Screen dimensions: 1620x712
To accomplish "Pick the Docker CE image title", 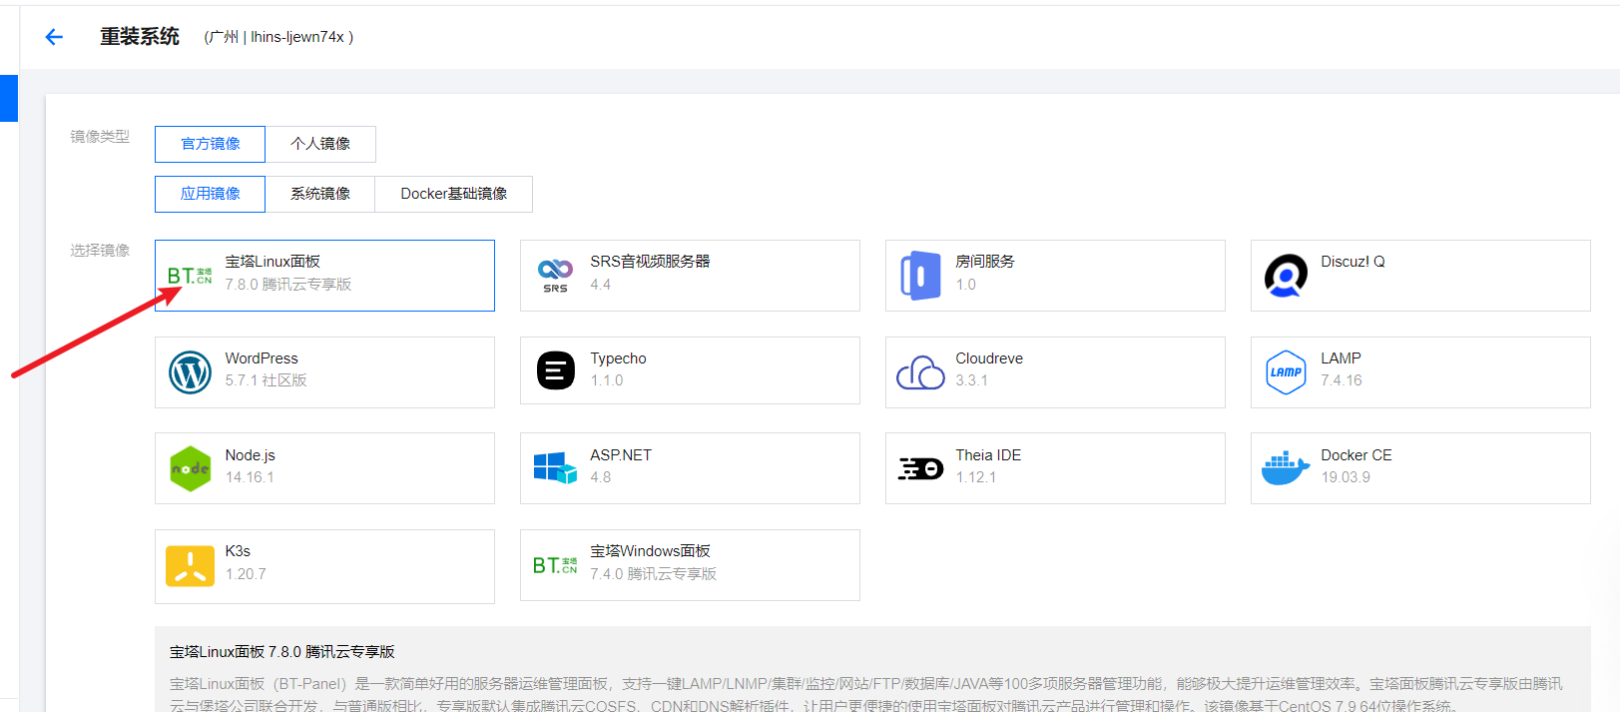I will pos(1356,455).
